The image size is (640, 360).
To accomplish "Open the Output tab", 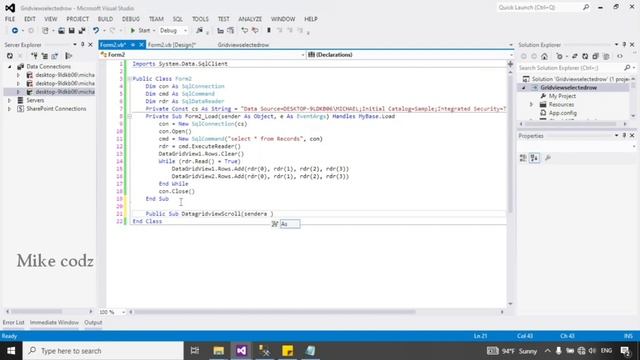I will [x=93, y=323].
